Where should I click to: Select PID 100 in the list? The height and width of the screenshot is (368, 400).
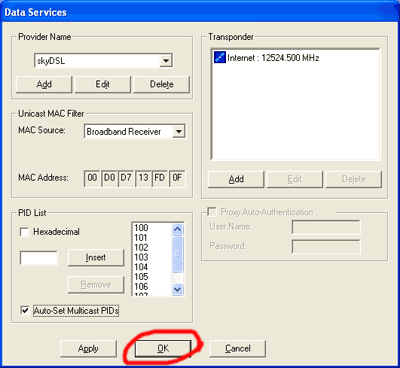(x=141, y=228)
